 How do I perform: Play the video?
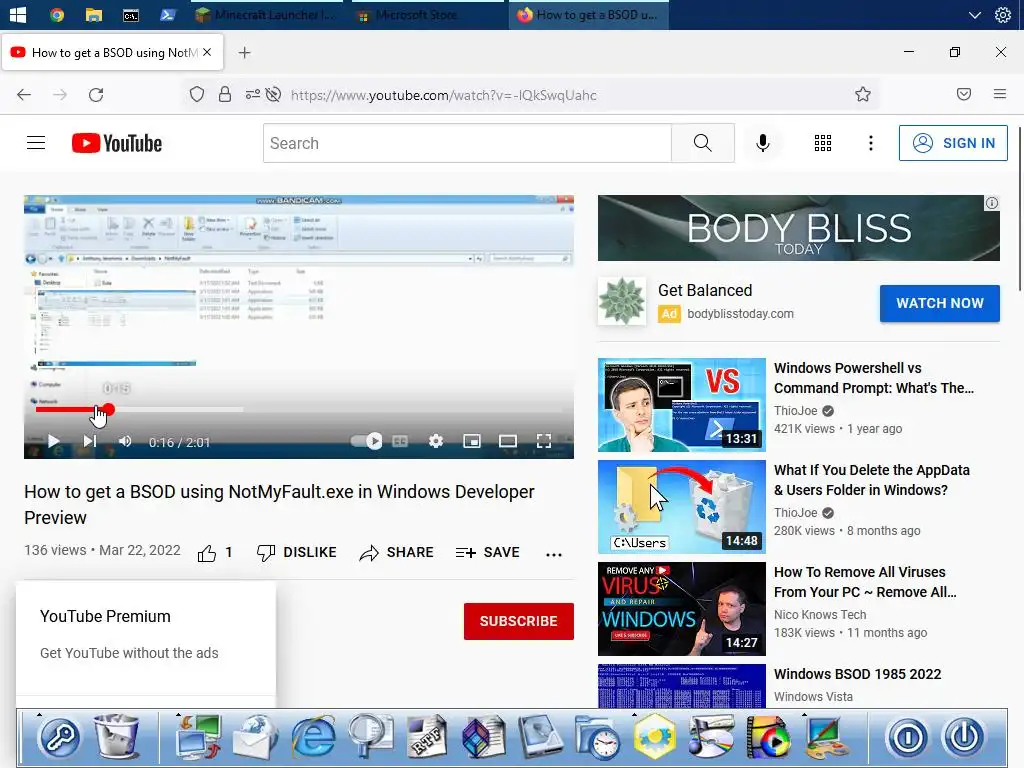click(x=54, y=441)
